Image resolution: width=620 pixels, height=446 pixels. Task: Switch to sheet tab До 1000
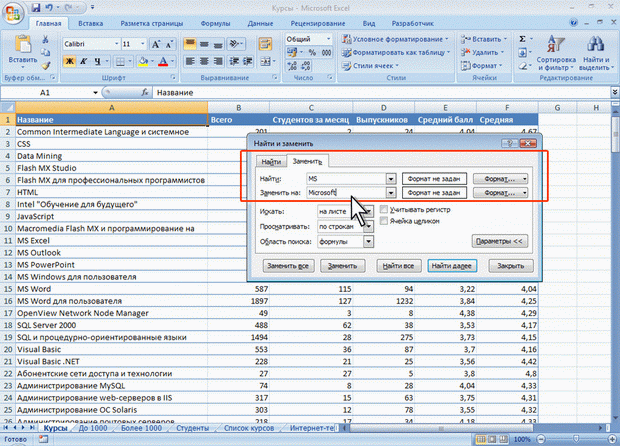[93, 428]
